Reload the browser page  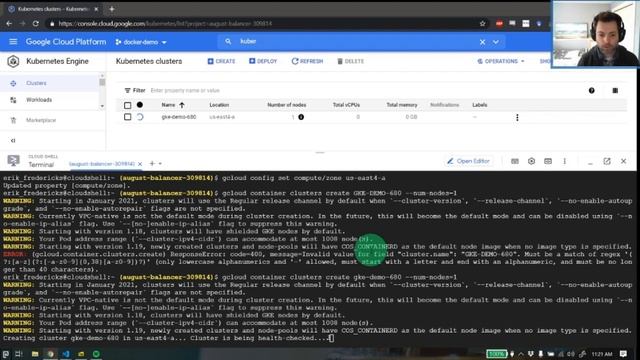[36, 24]
